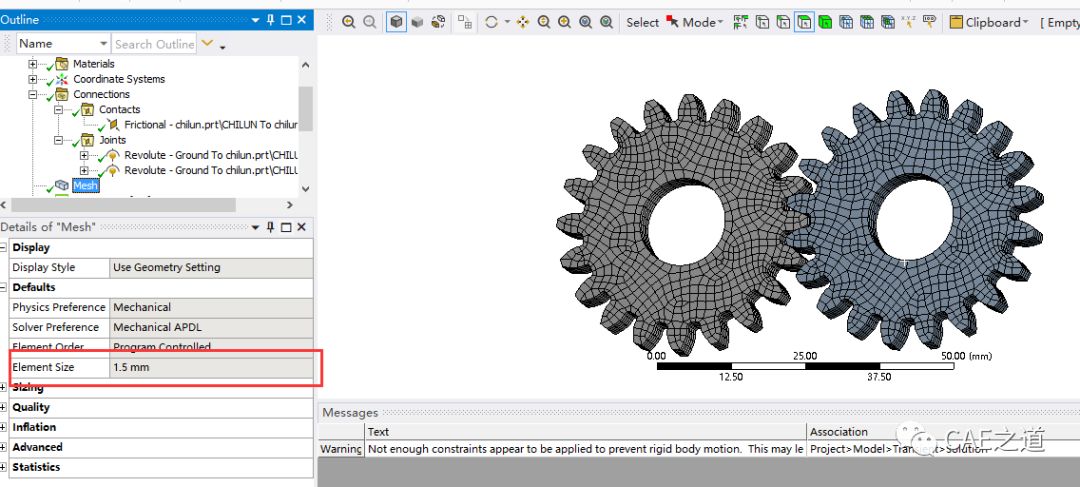Click Outline horizontal scrollbar right arrow
The width and height of the screenshot is (1080, 487).
point(289,205)
